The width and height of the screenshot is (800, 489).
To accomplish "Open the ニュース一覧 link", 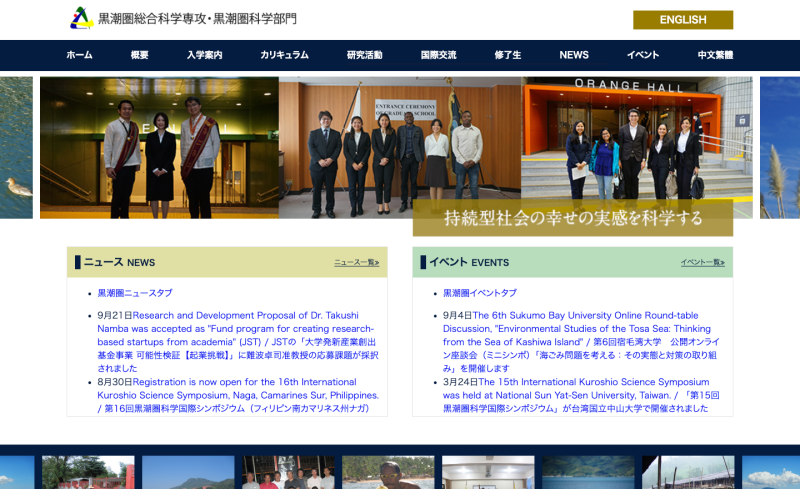I will 357,262.
